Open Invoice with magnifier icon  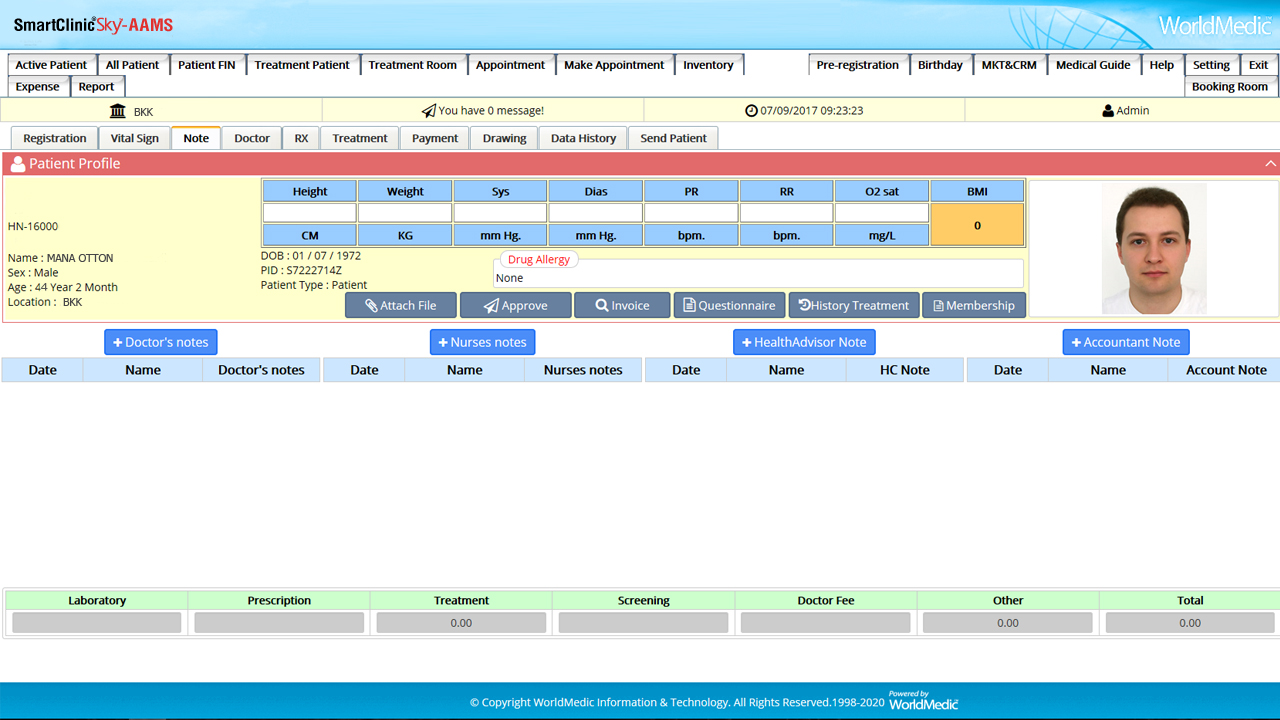(x=621, y=305)
